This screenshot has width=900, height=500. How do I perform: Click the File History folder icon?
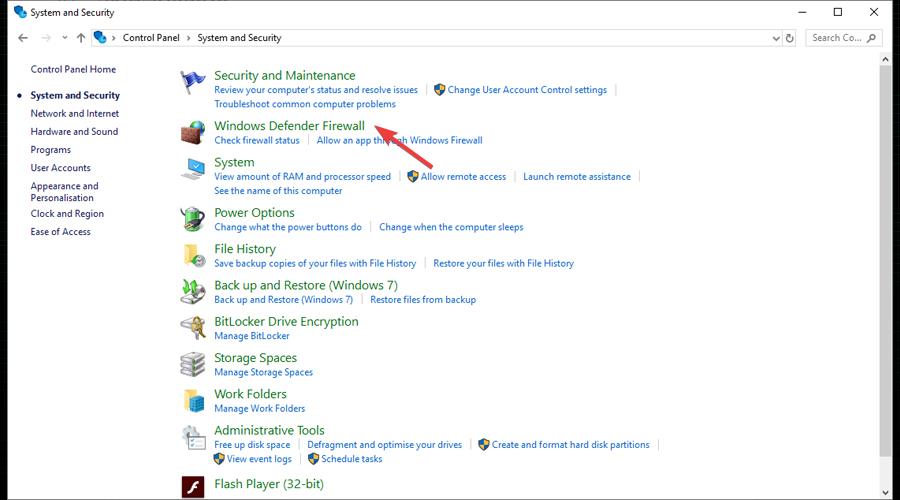pos(193,255)
